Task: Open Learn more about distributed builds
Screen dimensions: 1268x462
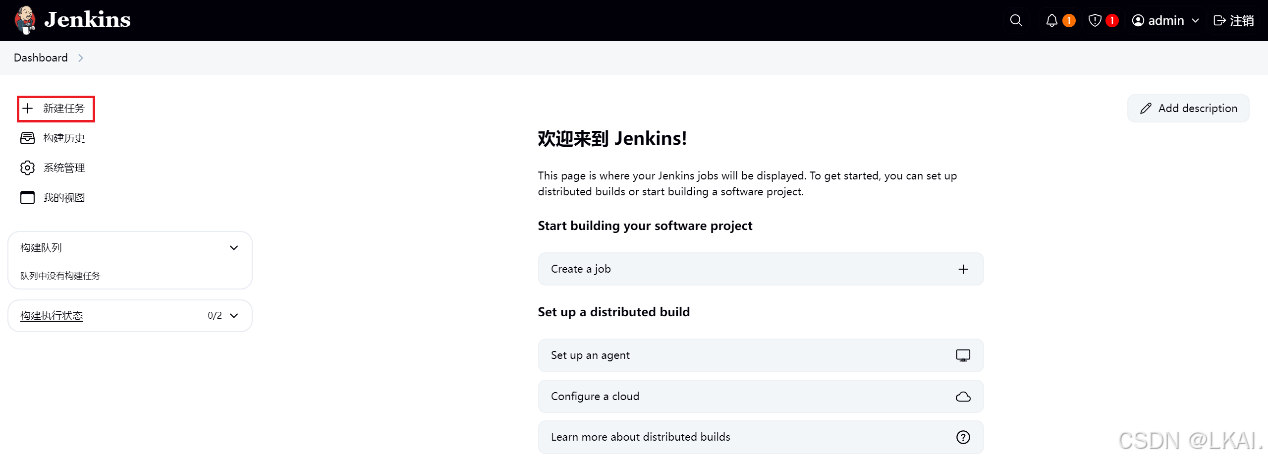Action: point(761,437)
